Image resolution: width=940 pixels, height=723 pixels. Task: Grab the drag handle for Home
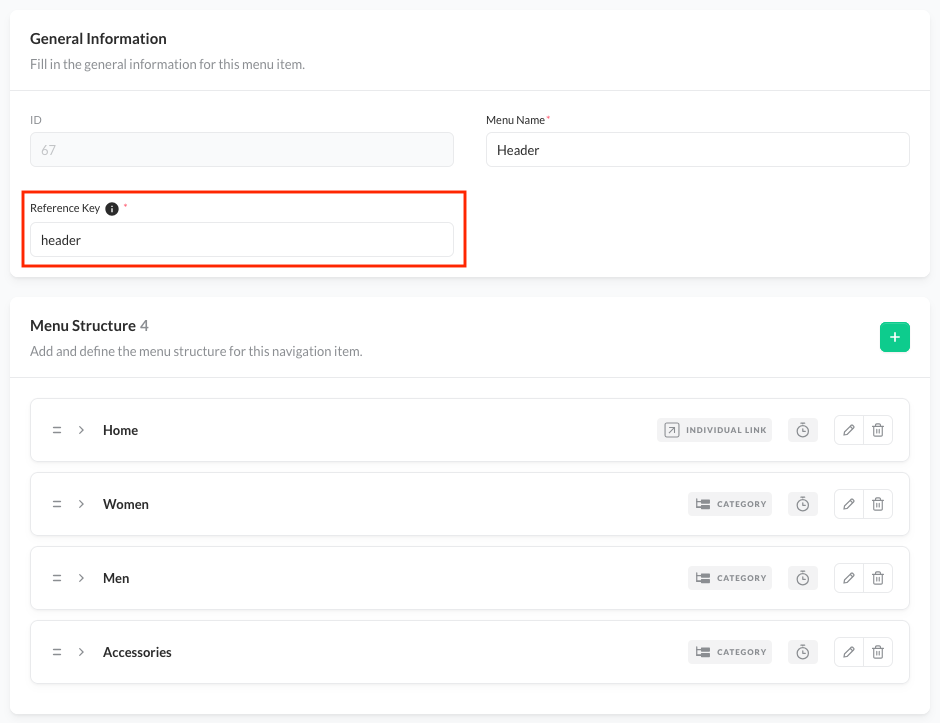coord(57,430)
